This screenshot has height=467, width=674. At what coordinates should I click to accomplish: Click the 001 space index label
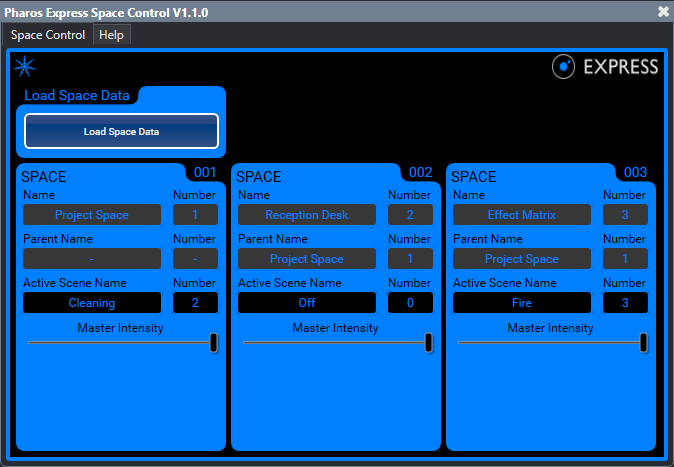click(x=205, y=172)
